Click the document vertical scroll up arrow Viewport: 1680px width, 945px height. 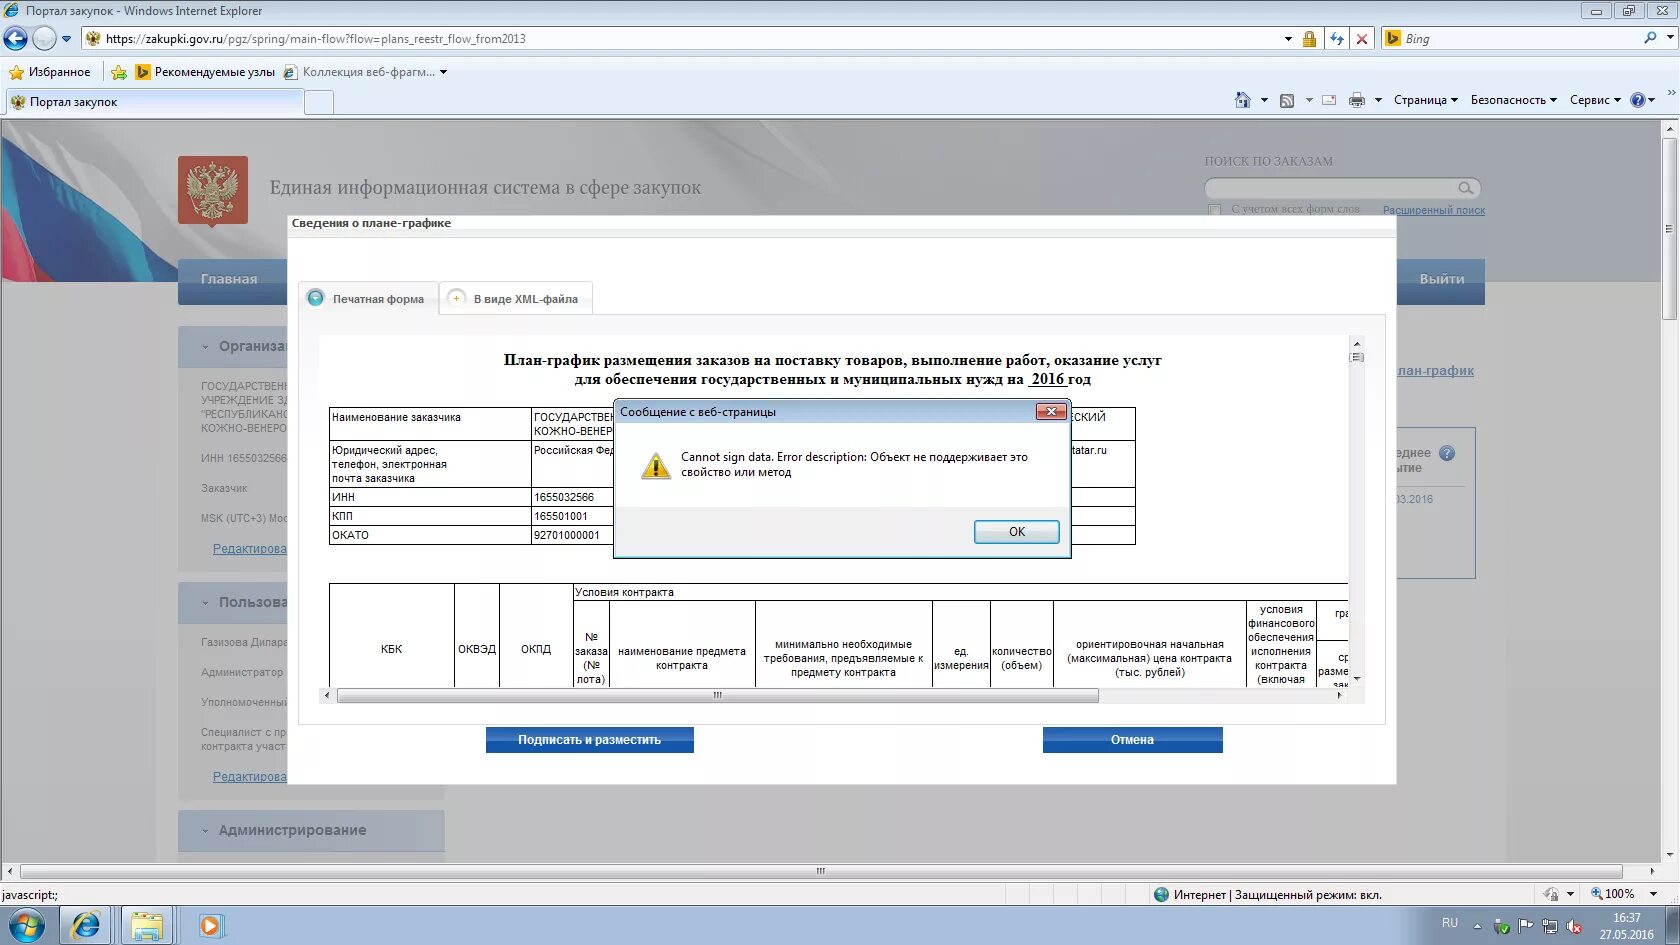coord(1356,343)
